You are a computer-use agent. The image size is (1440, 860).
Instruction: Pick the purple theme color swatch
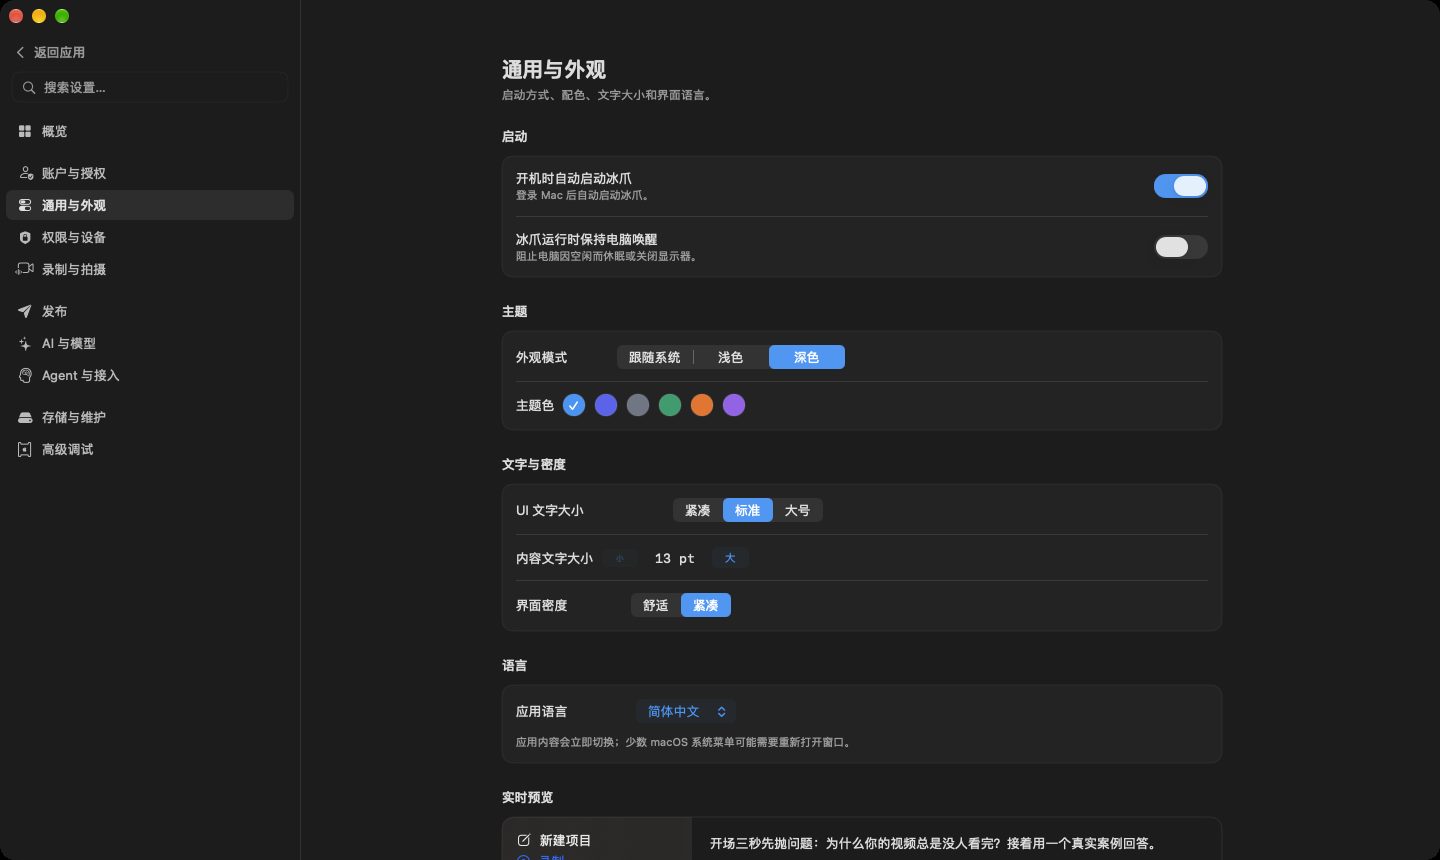[734, 405]
